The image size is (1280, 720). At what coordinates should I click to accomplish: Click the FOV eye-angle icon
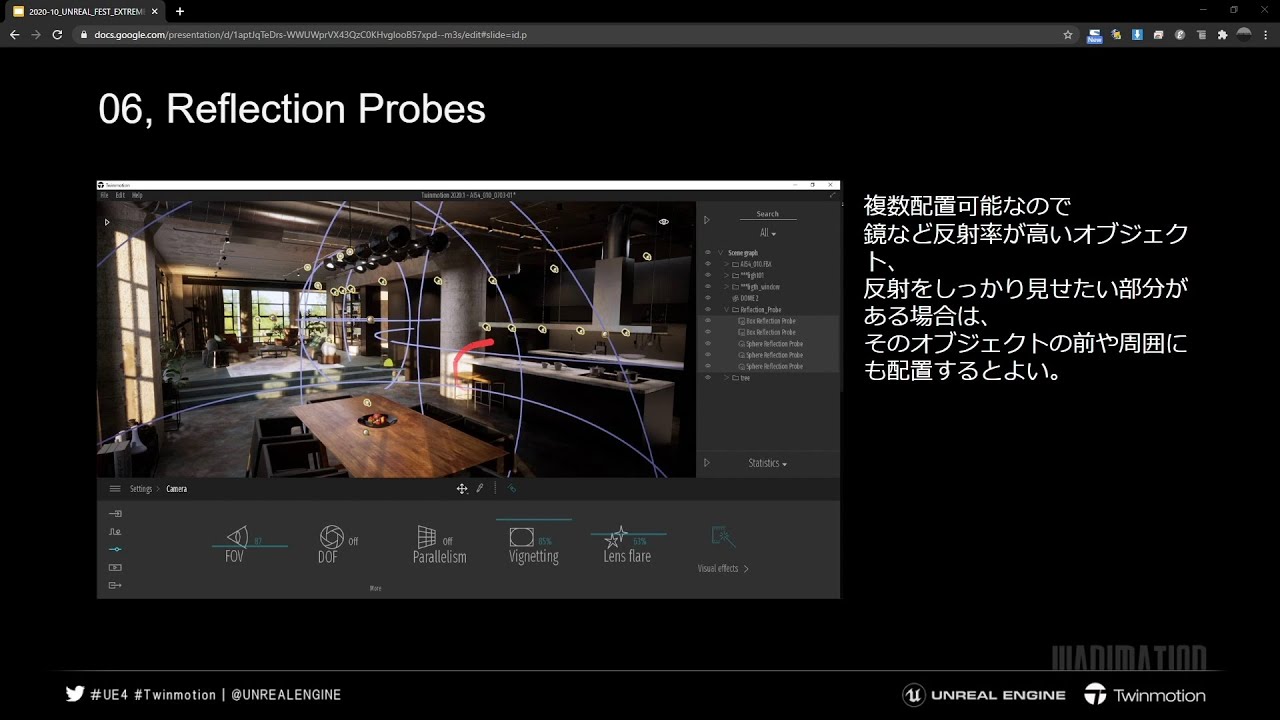pyautogui.click(x=237, y=537)
